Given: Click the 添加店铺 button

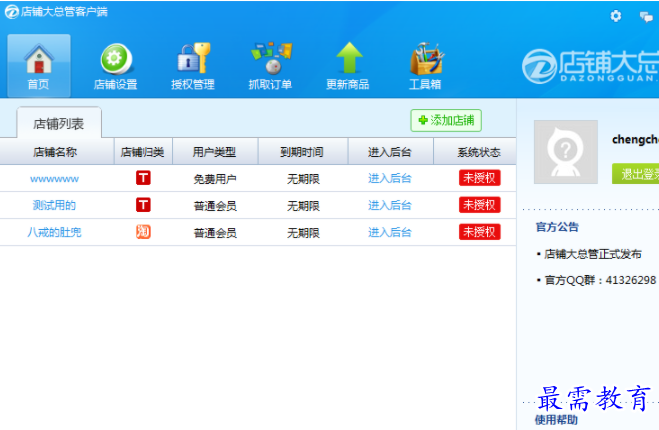Looking at the screenshot, I should (446, 121).
